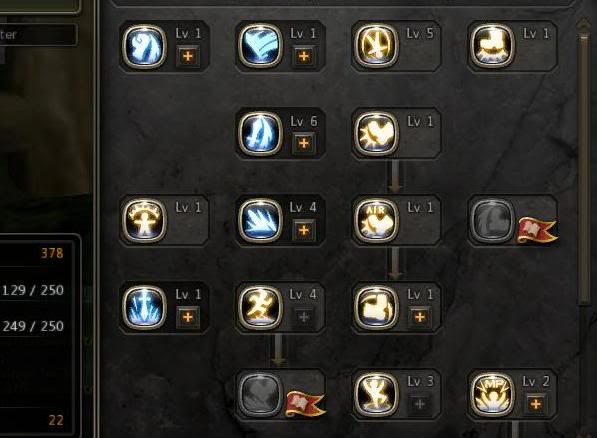Click the disabled plus on Lv 3 skill
This screenshot has height=438, width=597.
tap(420, 404)
